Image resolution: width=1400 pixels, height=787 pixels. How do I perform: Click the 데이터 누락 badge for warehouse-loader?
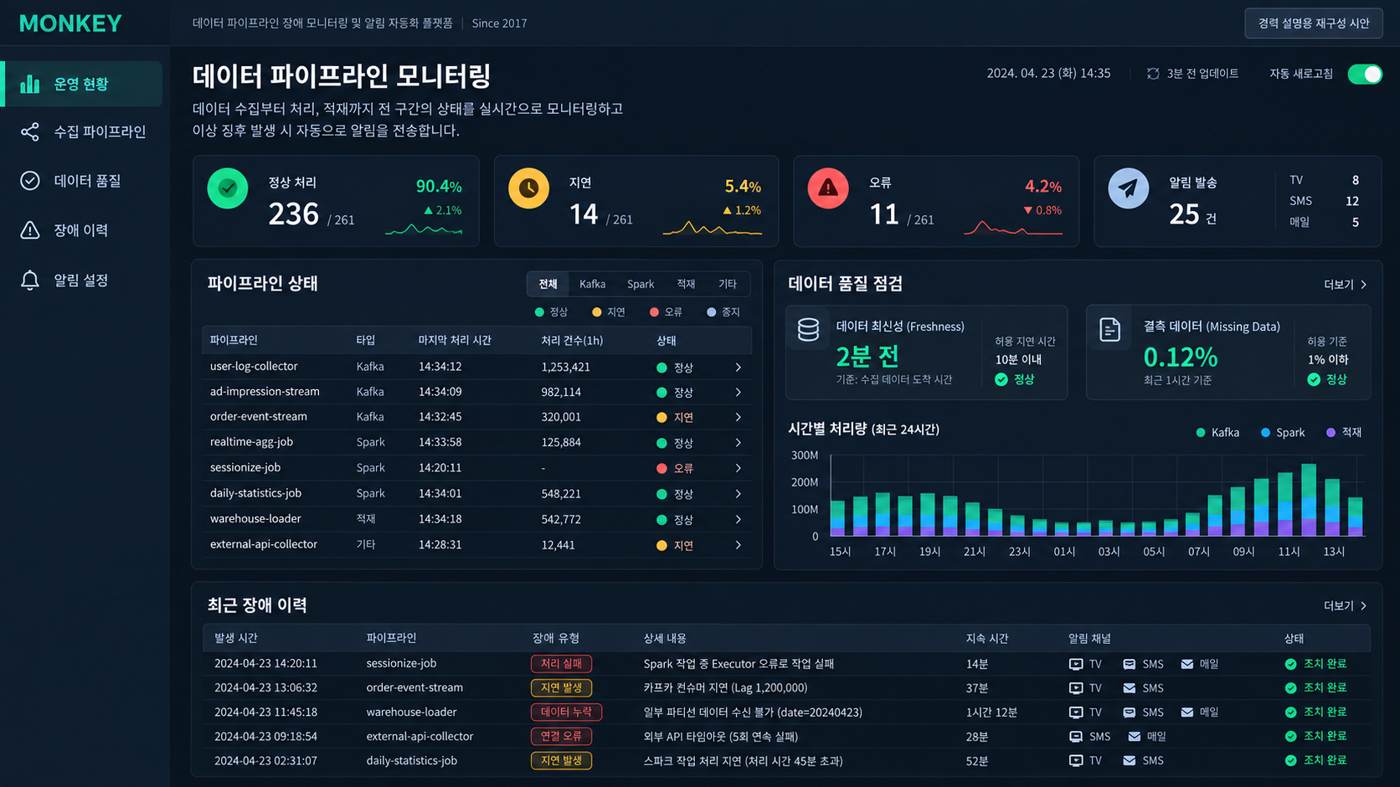point(566,712)
